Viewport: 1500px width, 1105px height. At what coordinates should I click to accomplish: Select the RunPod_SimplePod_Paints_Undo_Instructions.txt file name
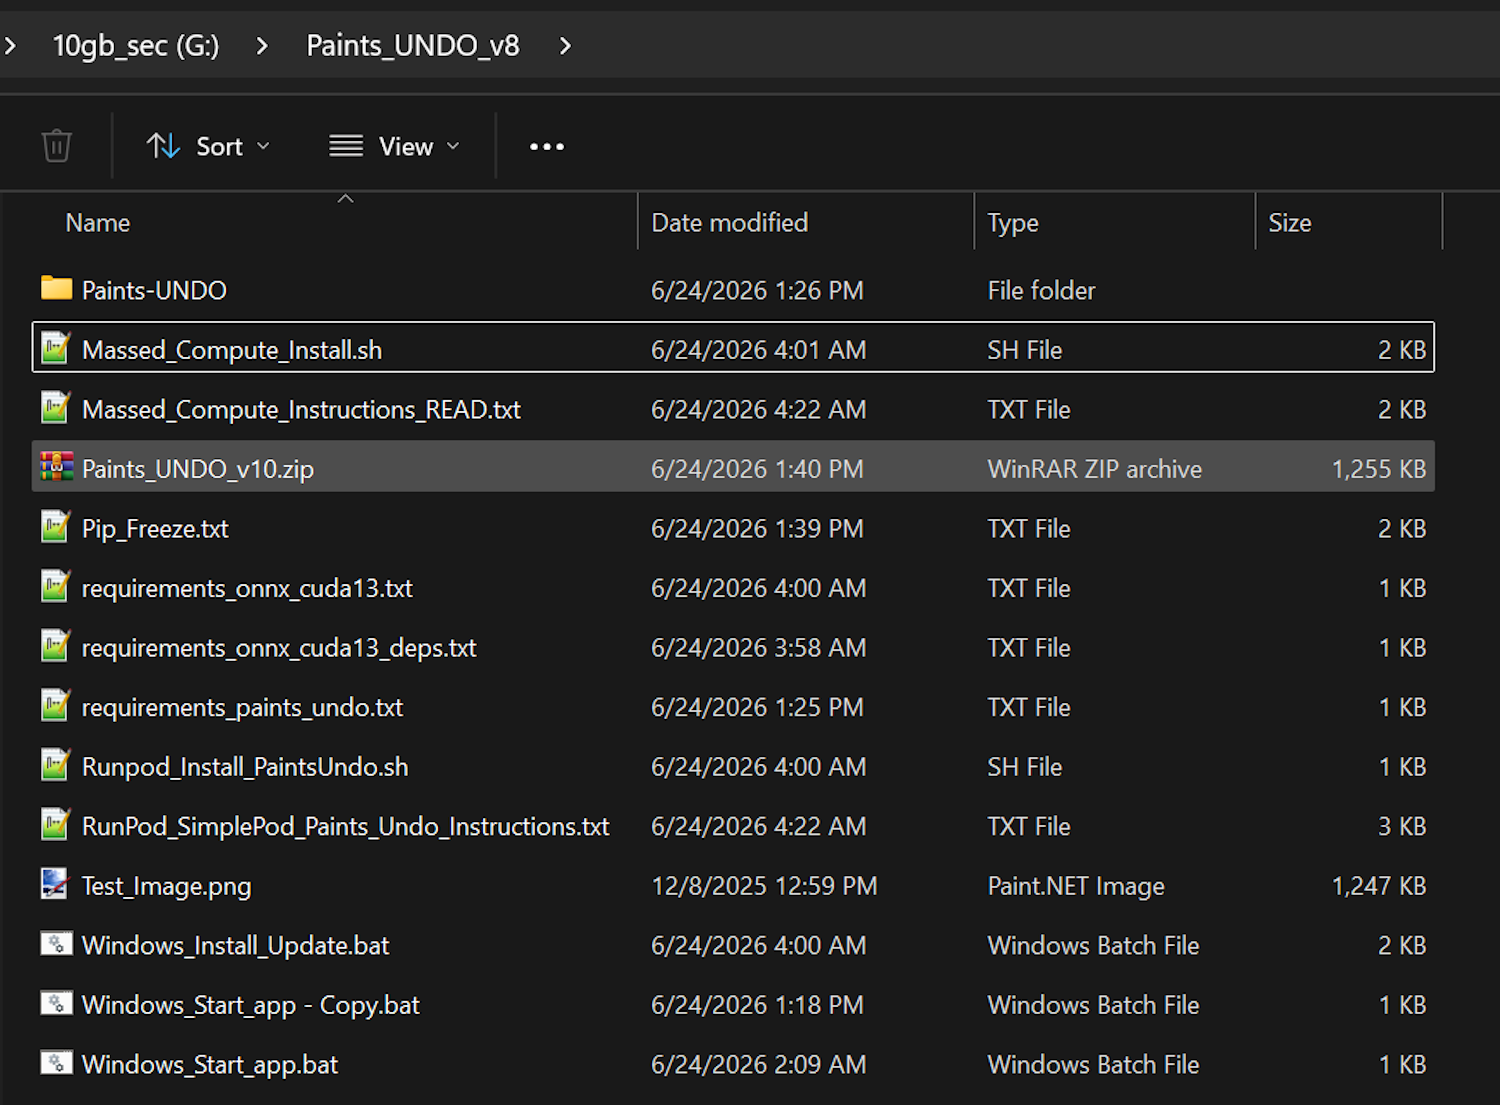345,826
